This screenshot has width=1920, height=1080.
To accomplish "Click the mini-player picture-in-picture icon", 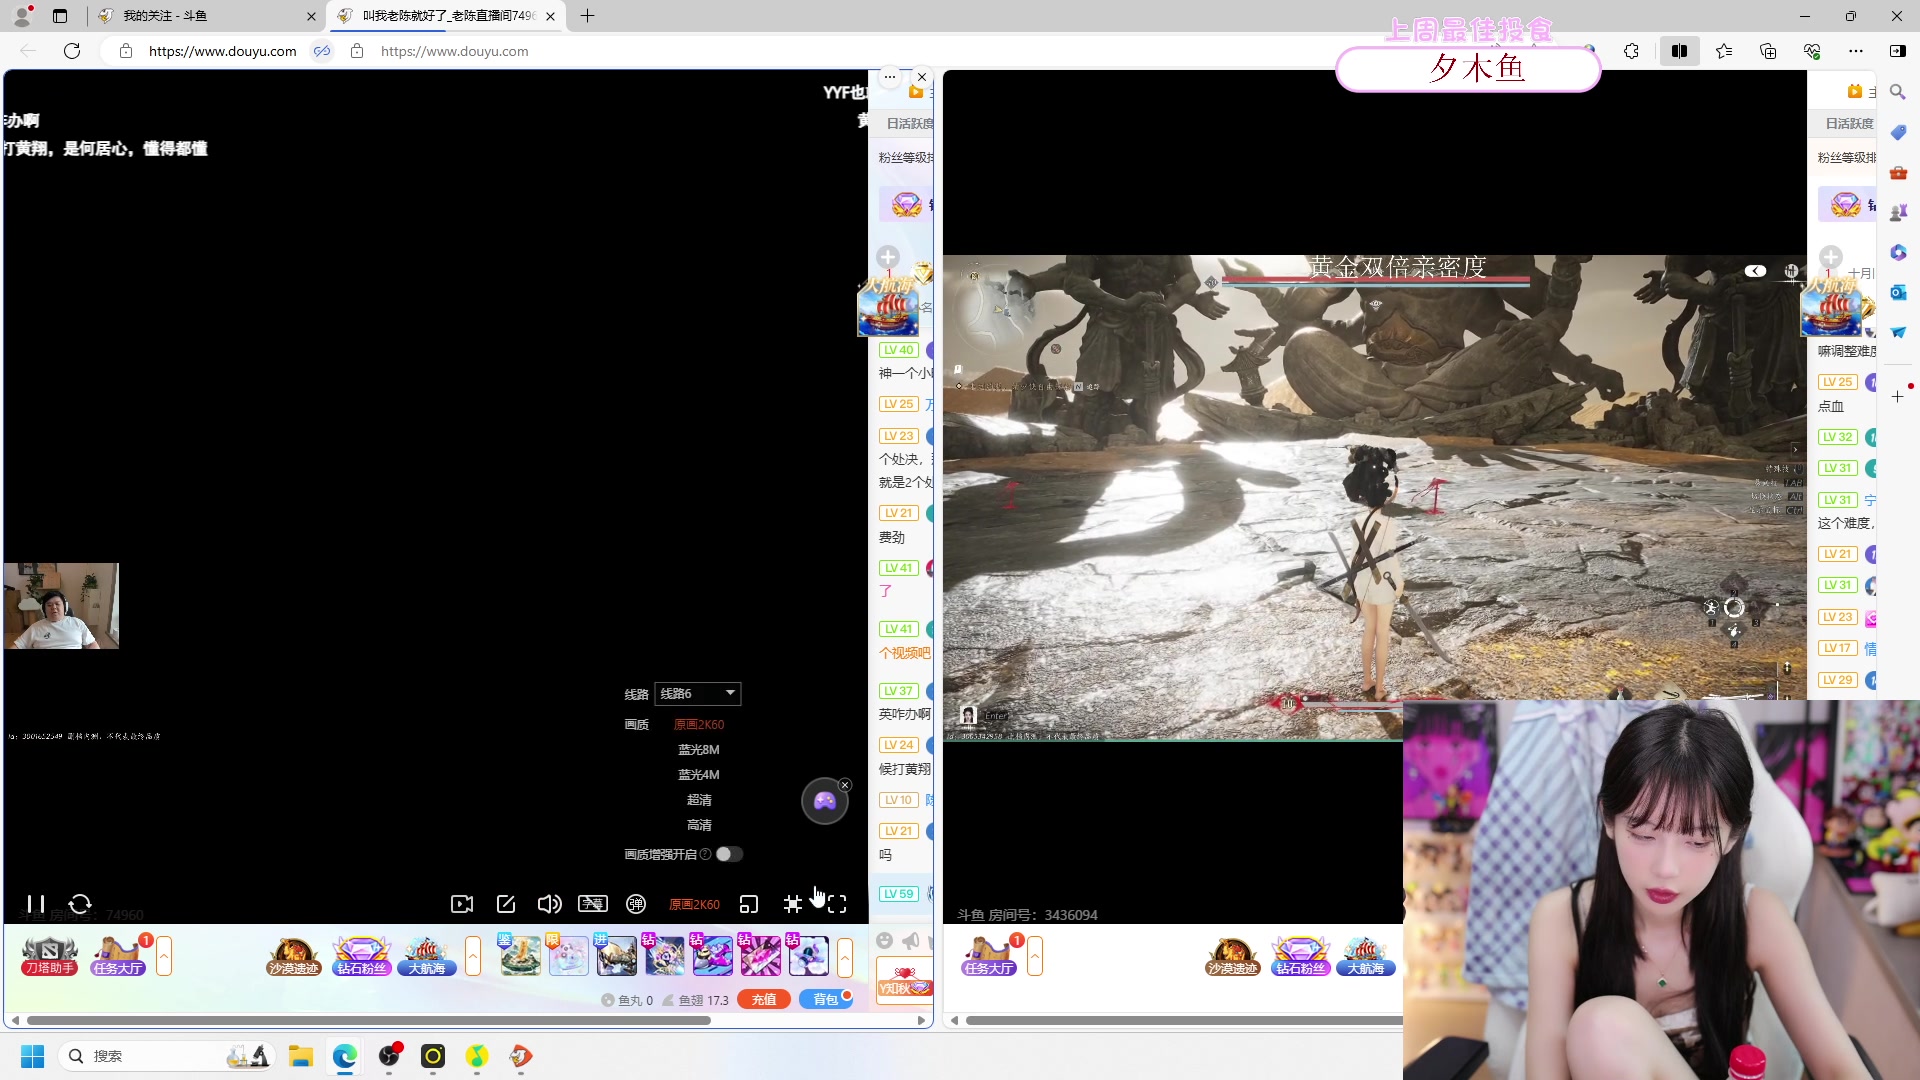I will [x=749, y=904].
